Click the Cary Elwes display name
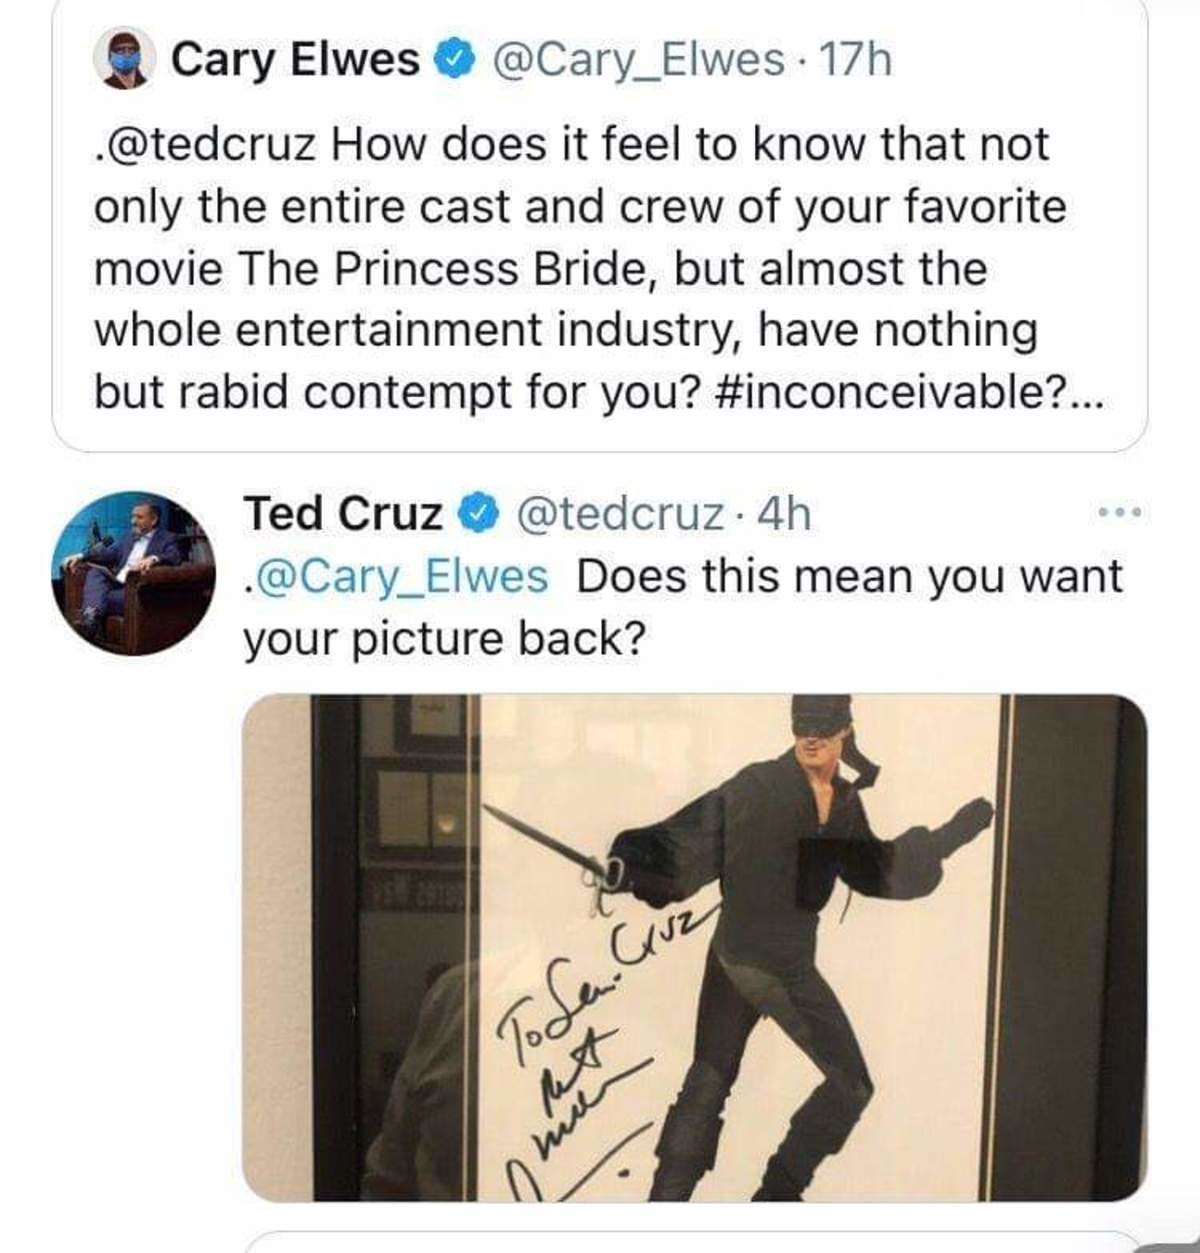This screenshot has height=1253, width=1200. pyautogui.click(x=295, y=60)
